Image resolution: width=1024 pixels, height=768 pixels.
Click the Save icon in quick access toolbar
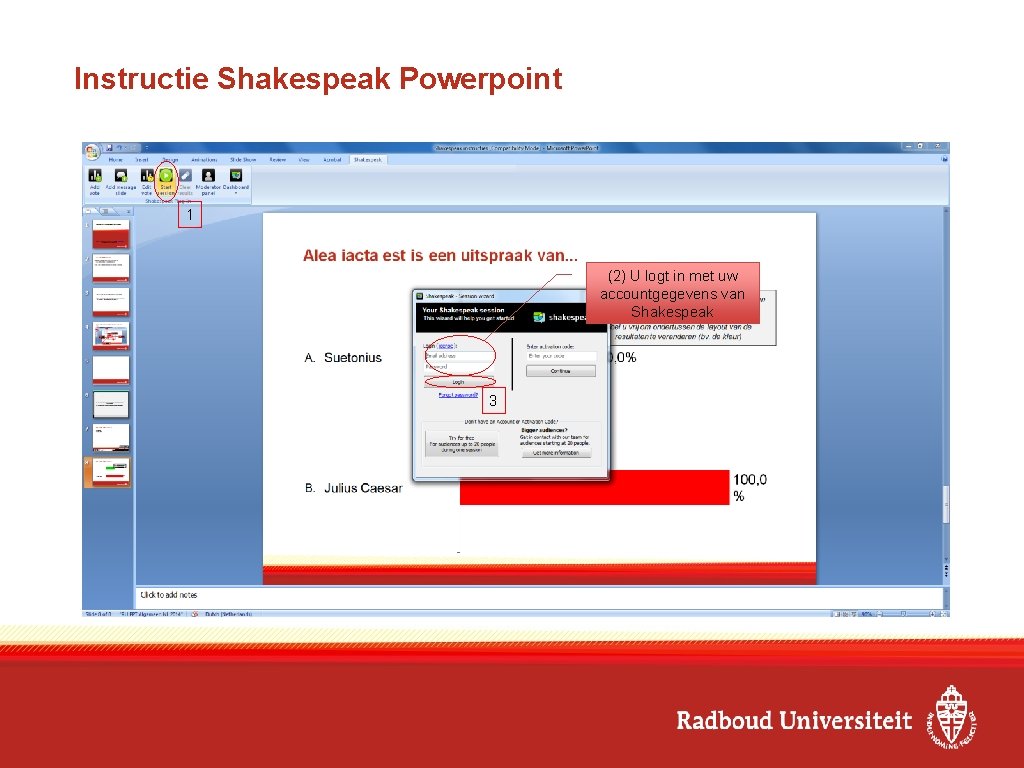109,148
